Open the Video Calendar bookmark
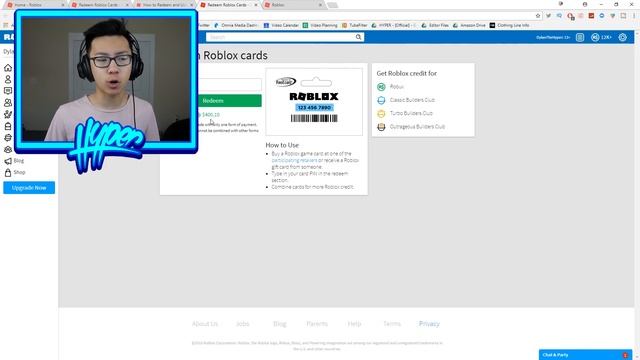Viewport: 640px width, 360px height. coord(281,25)
